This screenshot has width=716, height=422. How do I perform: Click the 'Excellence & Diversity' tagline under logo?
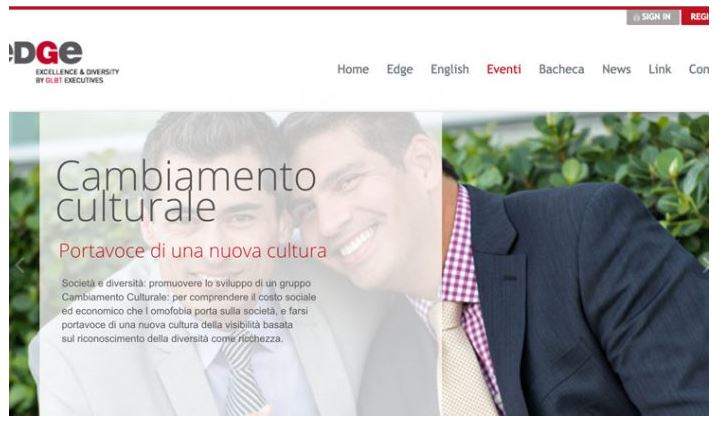(77, 76)
